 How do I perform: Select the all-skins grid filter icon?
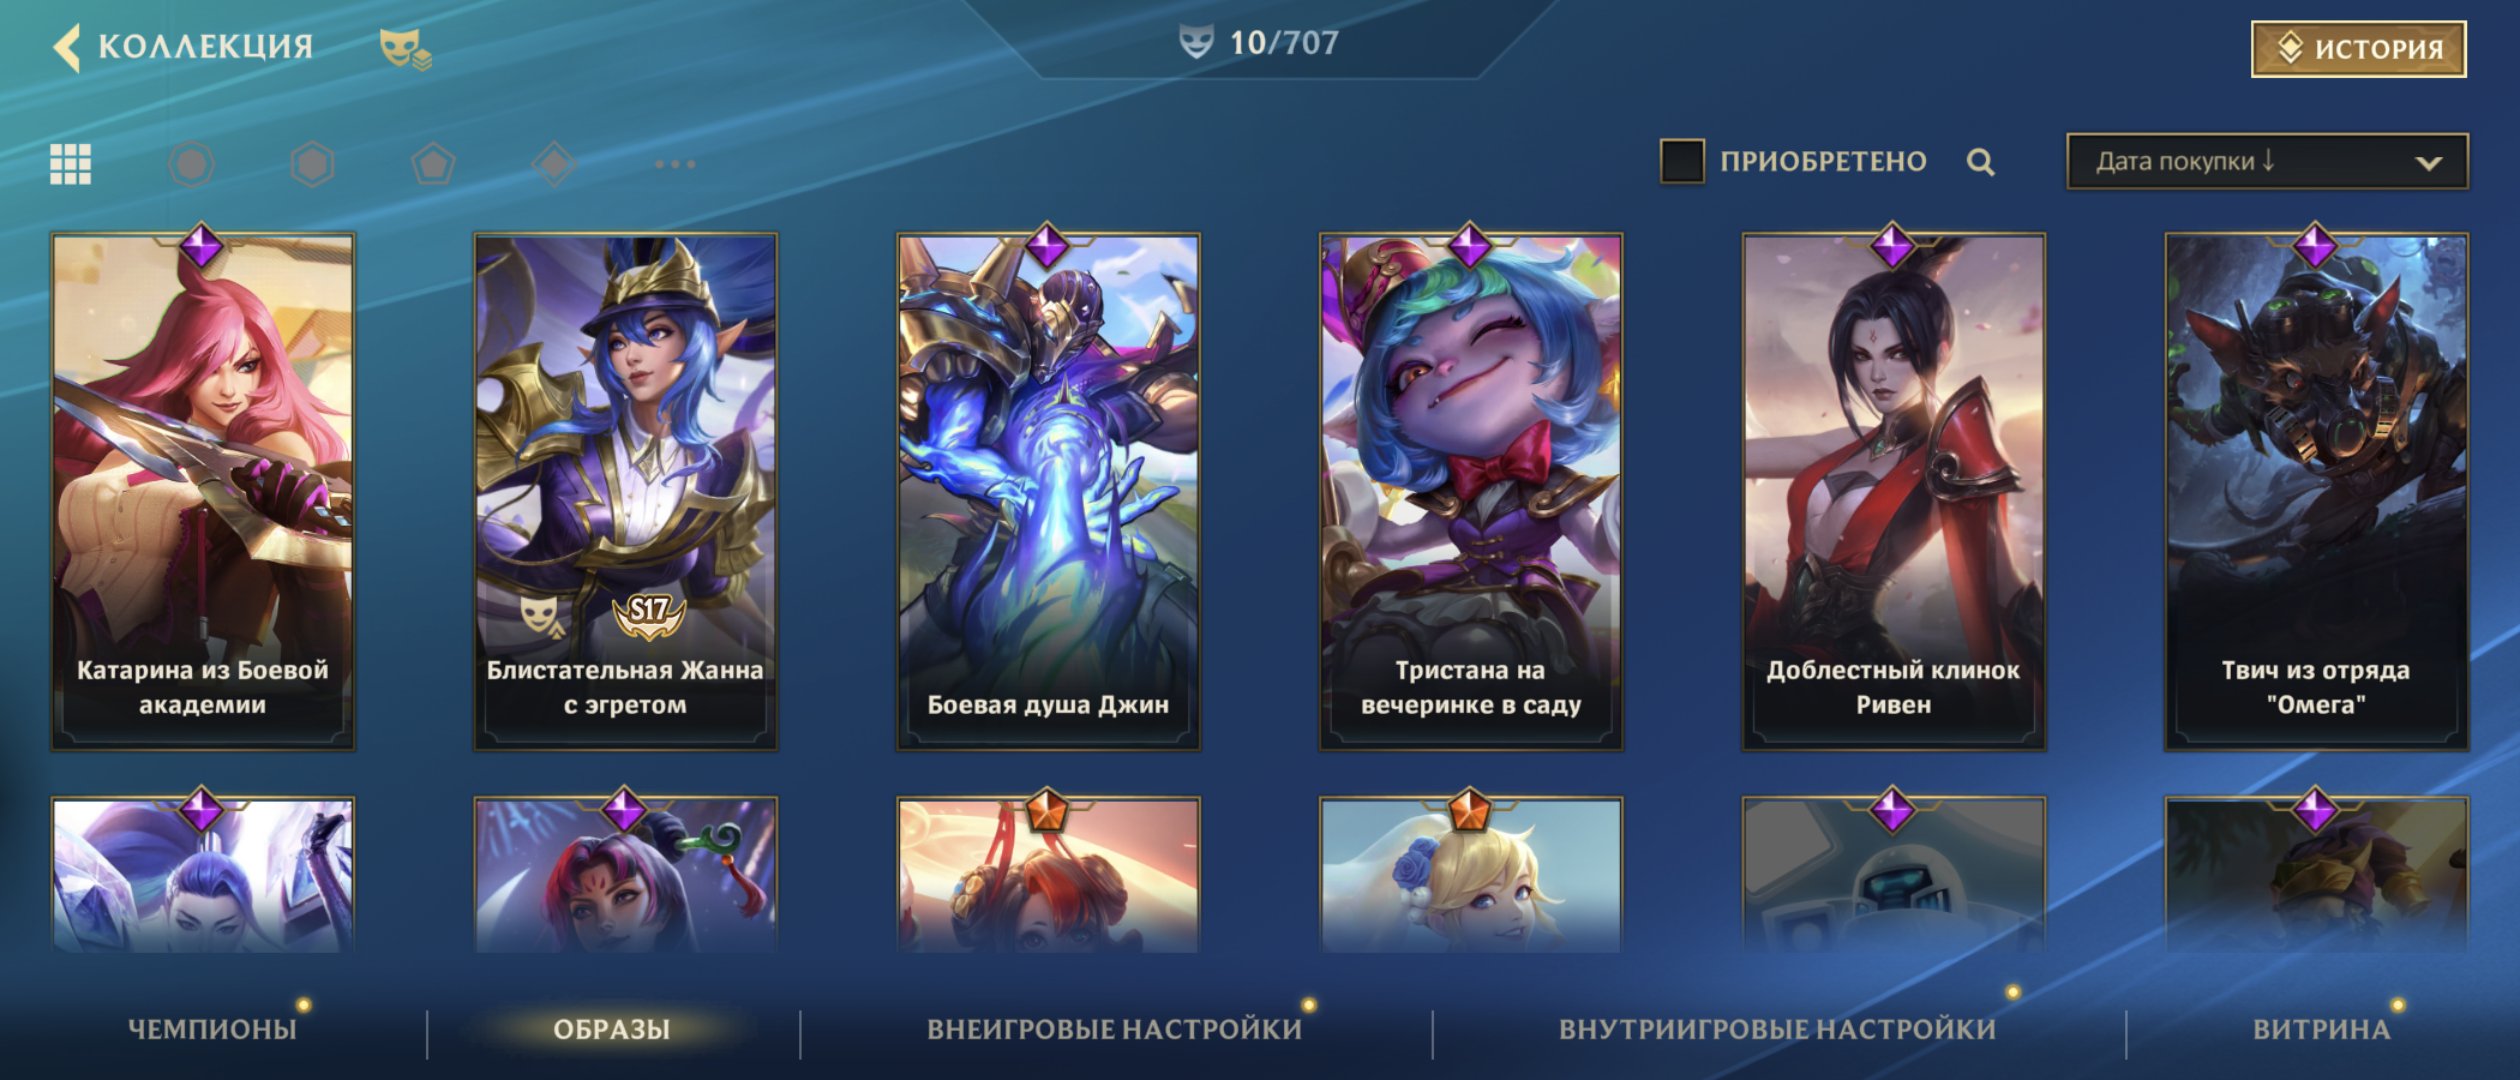click(71, 164)
